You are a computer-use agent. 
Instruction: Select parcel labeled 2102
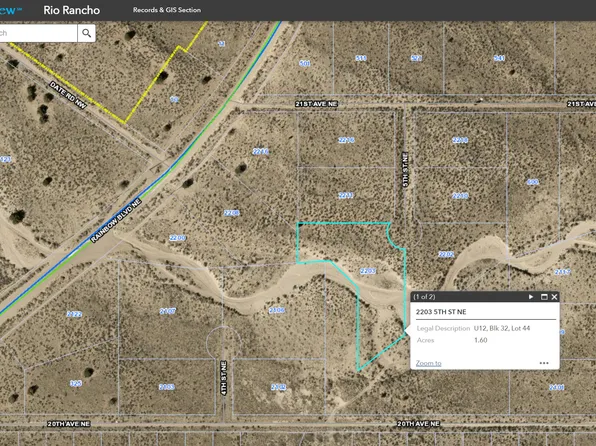(278, 387)
